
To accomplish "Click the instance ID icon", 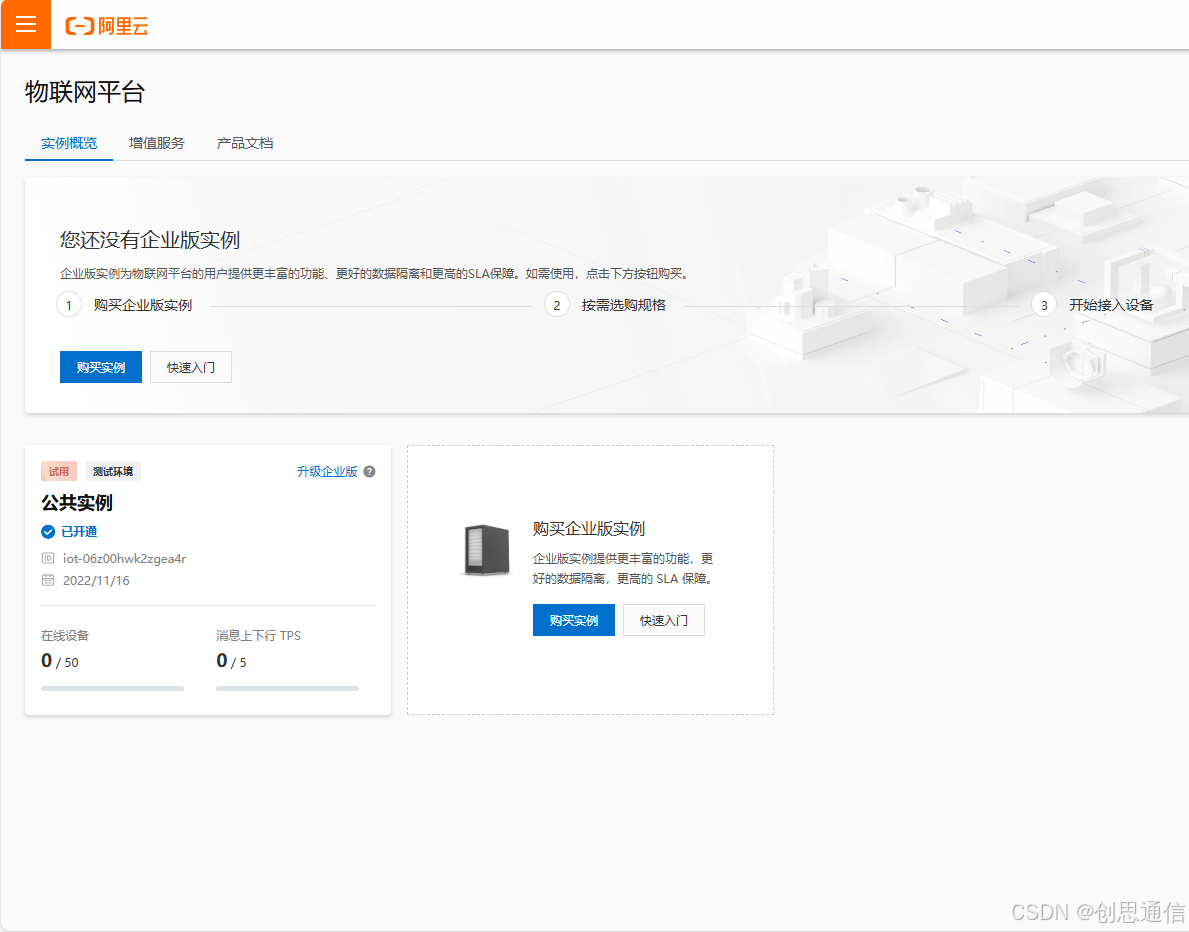I will click(x=48, y=558).
